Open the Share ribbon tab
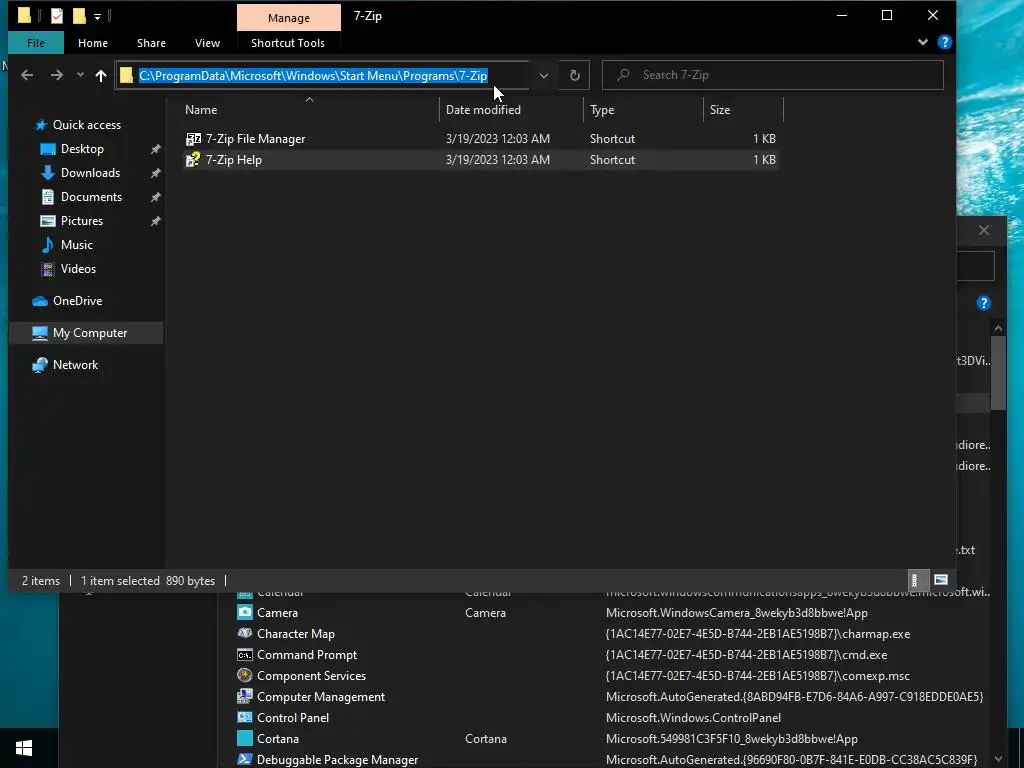Viewport: 1024px width, 768px height. click(151, 43)
